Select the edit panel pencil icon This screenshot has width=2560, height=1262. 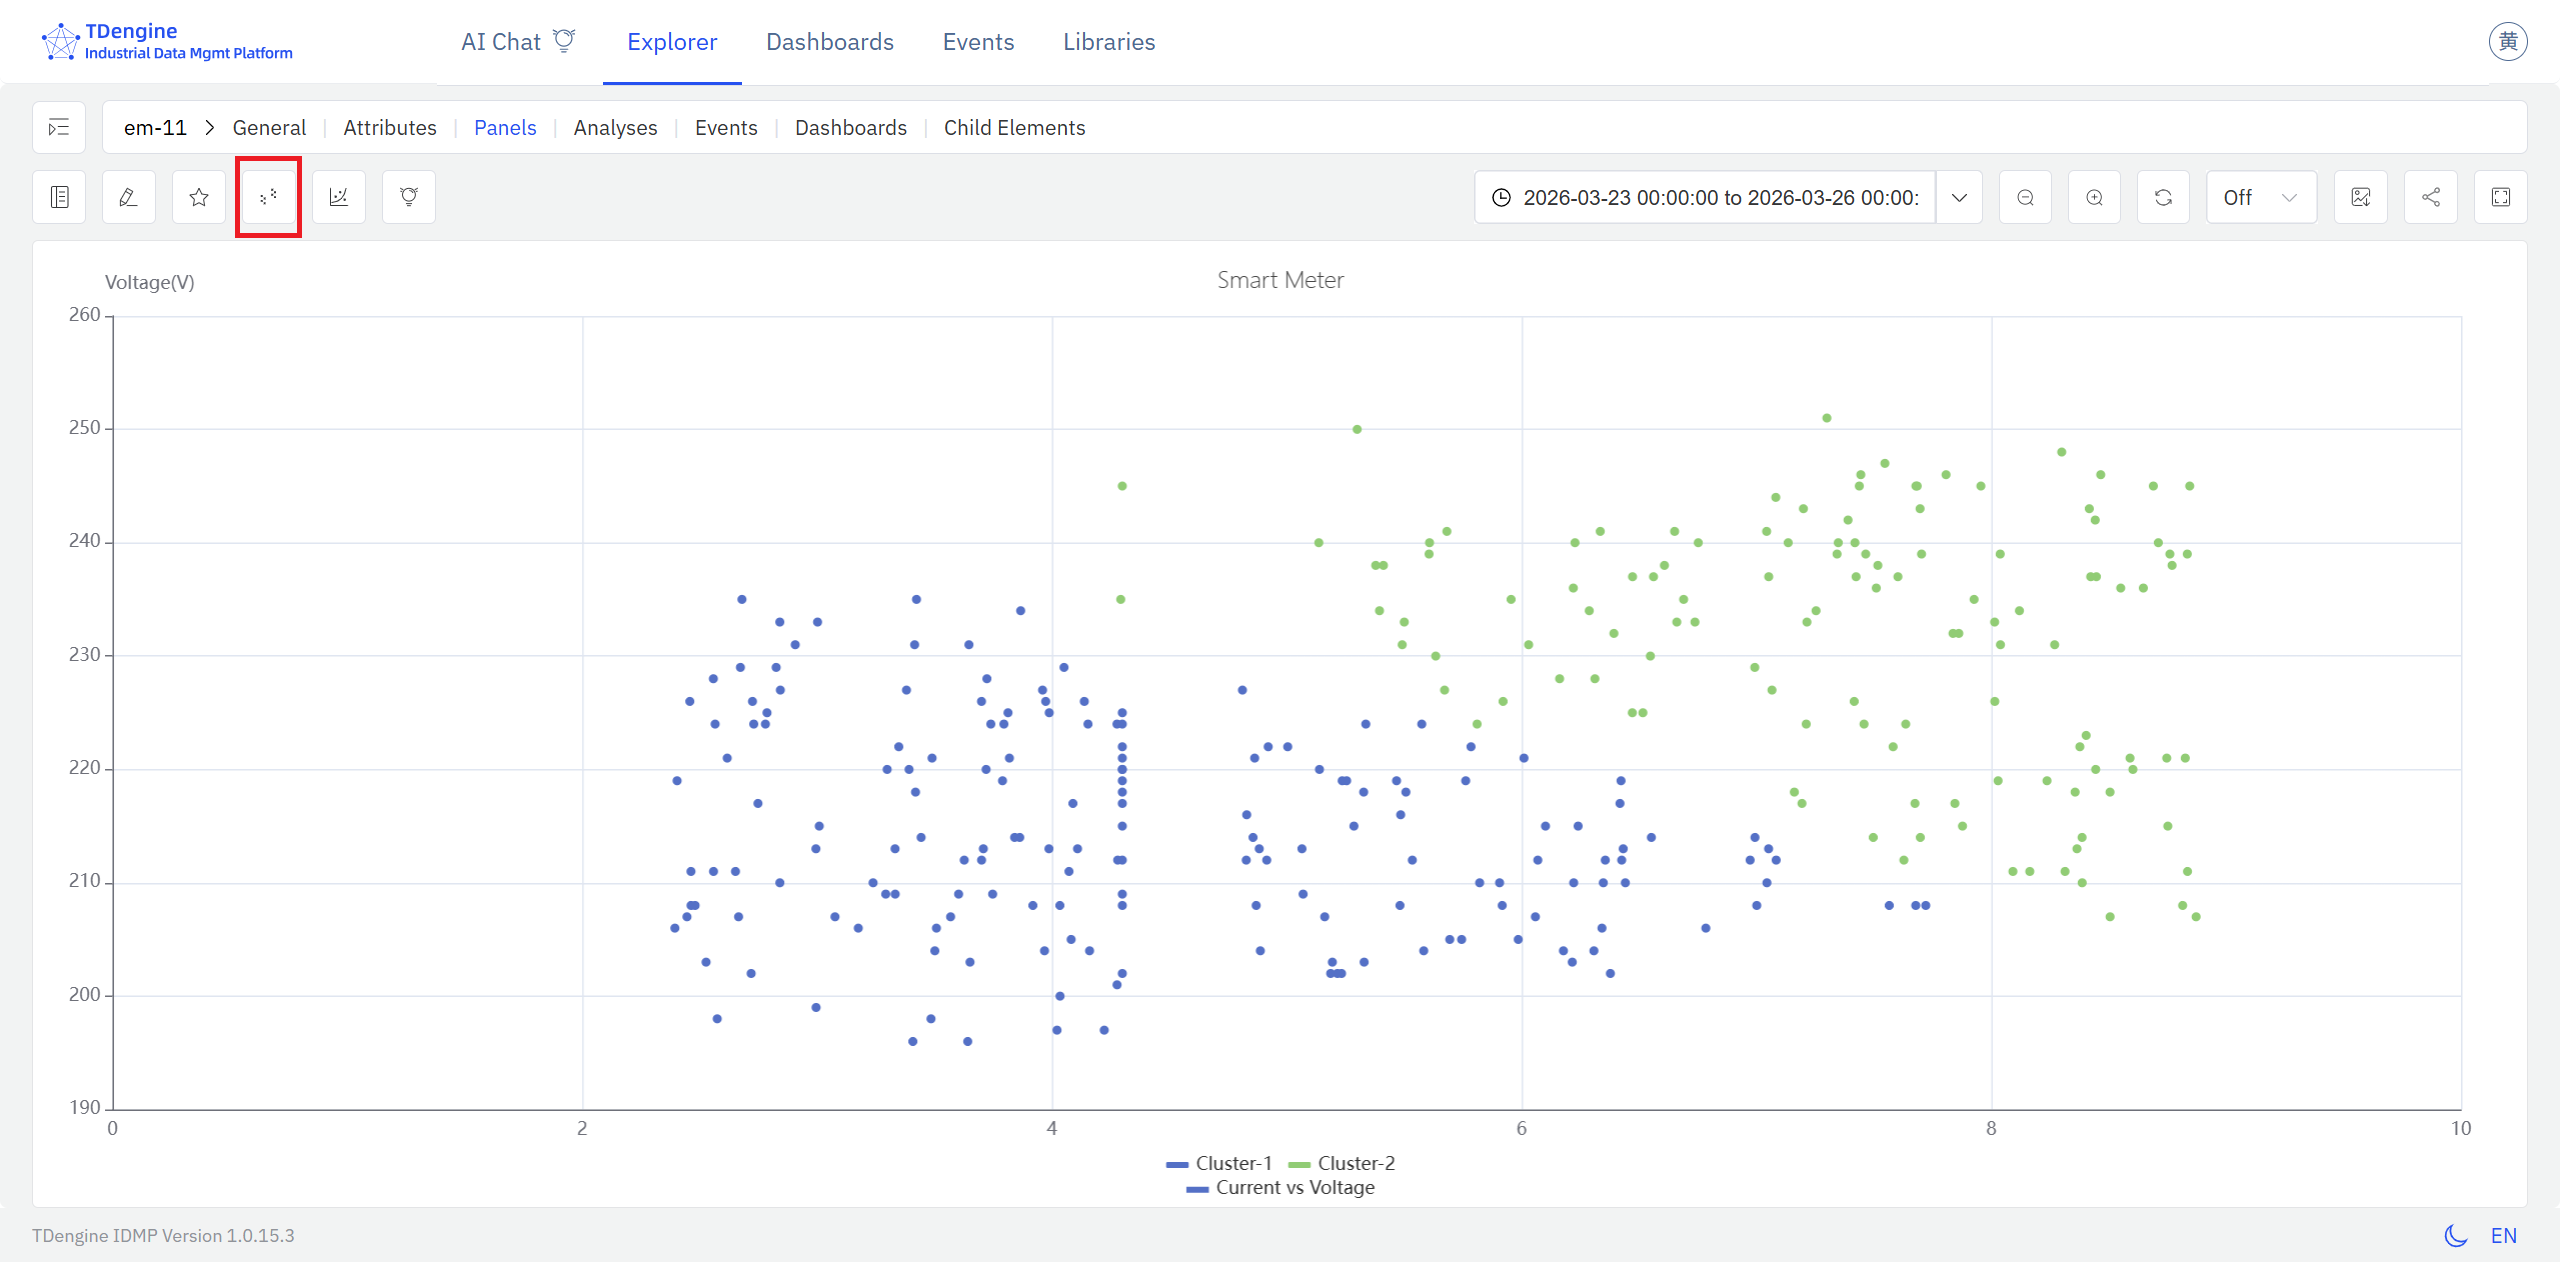[128, 197]
